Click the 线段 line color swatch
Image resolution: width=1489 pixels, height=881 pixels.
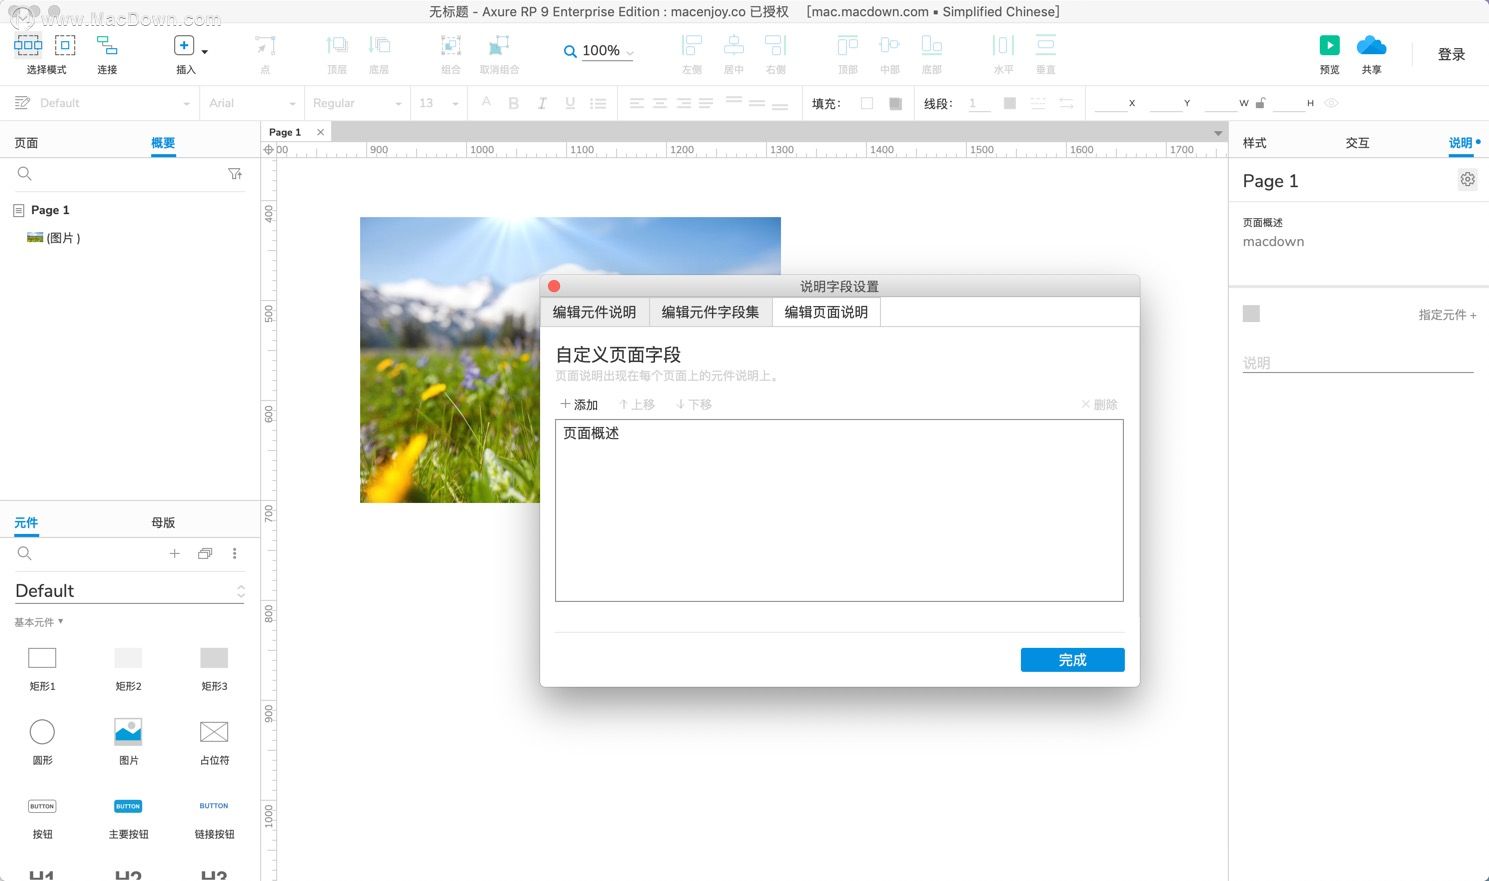point(1010,103)
